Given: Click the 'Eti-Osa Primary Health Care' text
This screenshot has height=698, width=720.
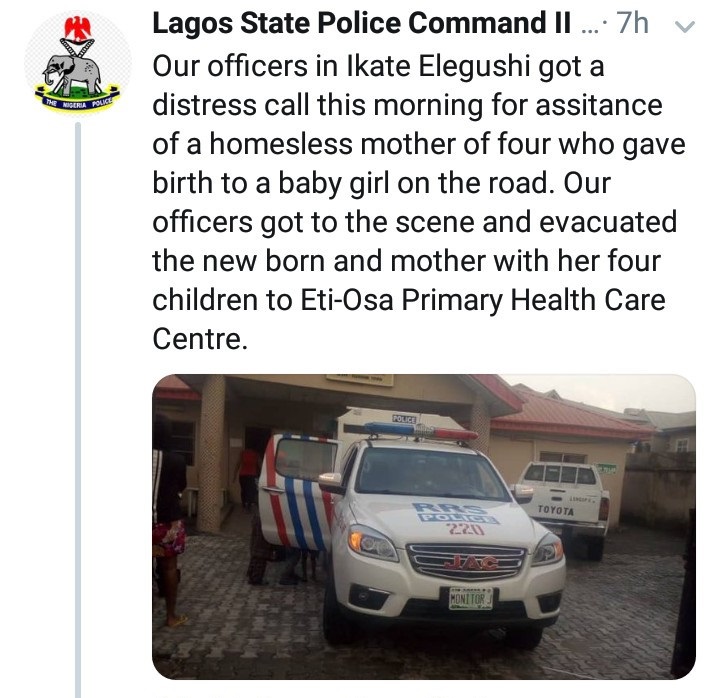Looking at the screenshot, I should coord(422,300).
